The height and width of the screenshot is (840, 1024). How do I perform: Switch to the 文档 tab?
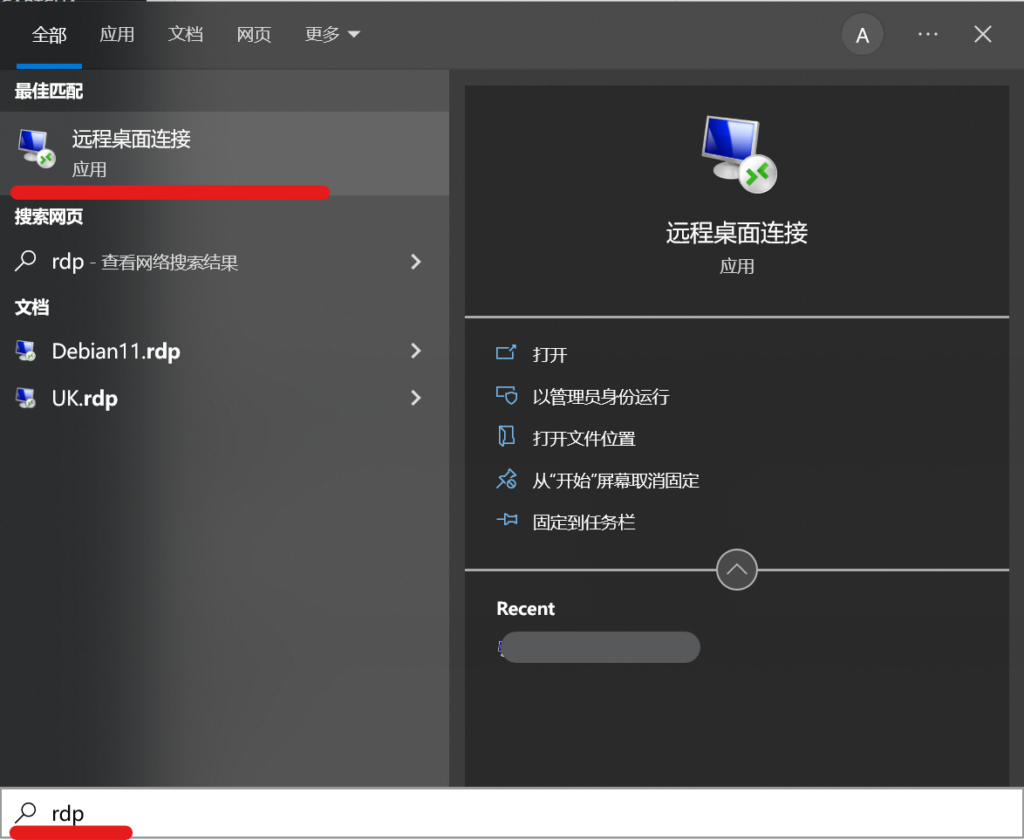click(185, 35)
